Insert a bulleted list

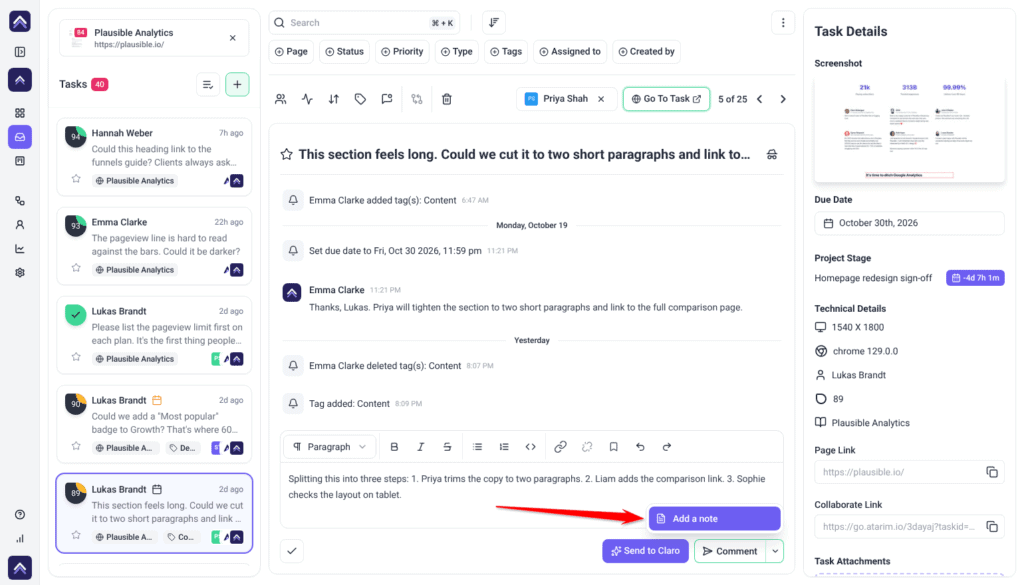[x=477, y=447]
